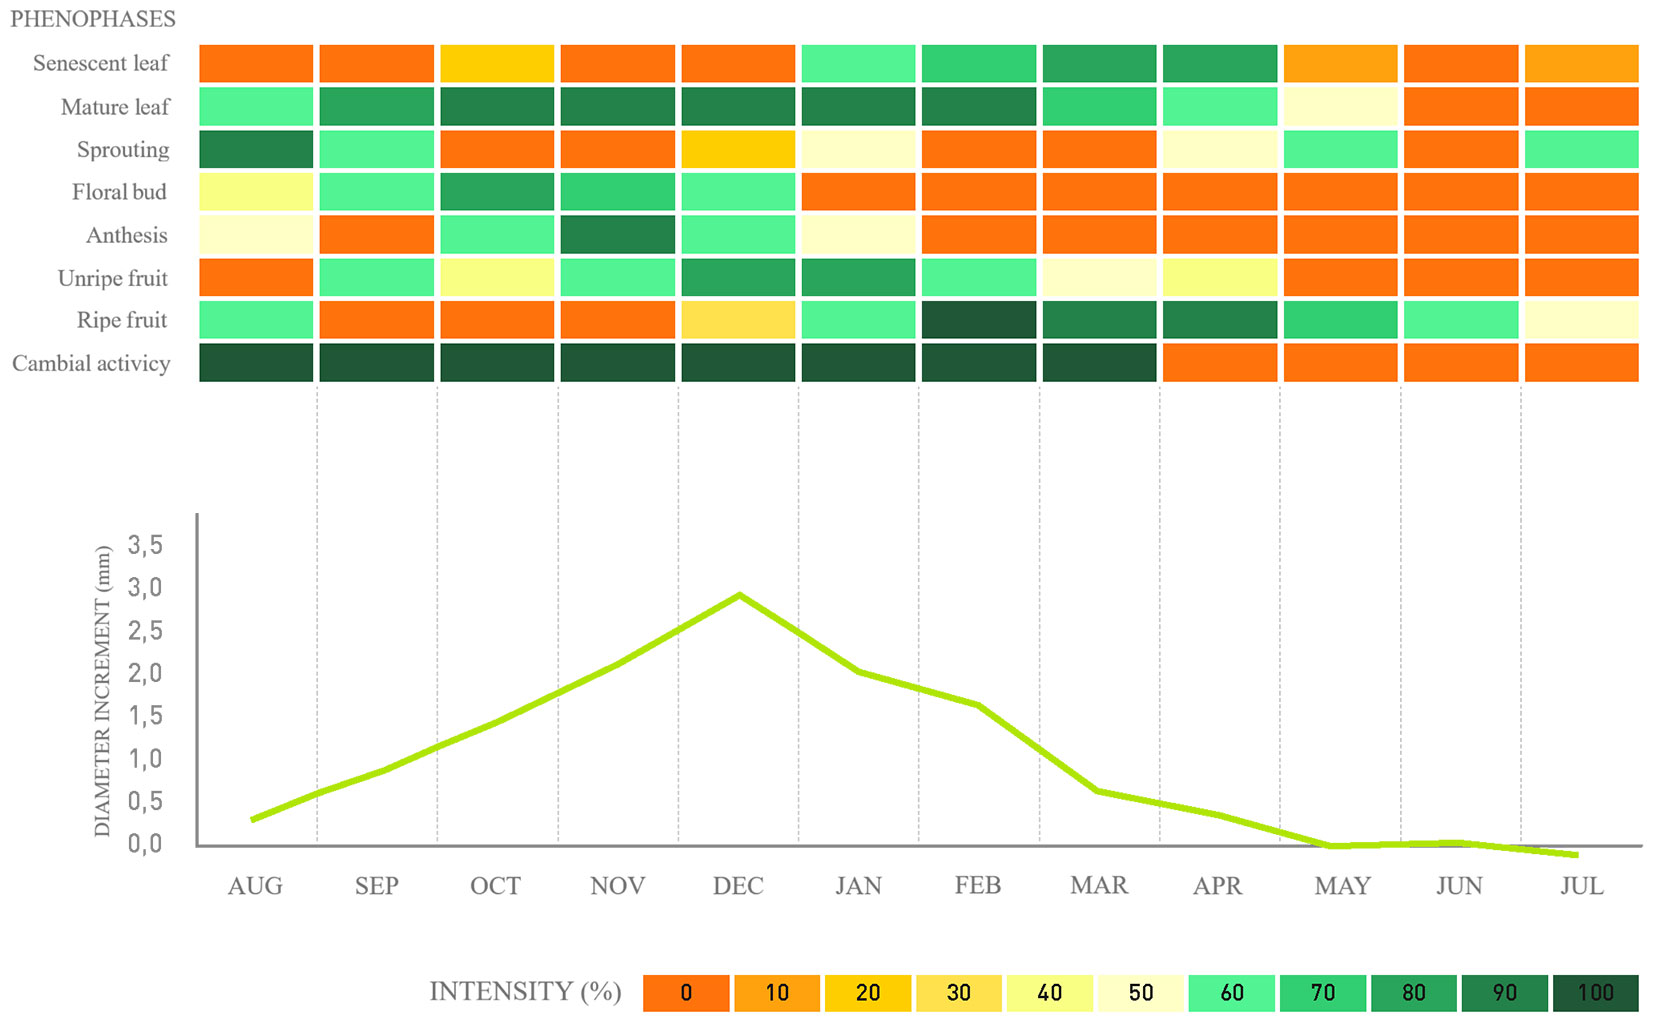The image size is (1654, 1027).
Task: Click the PHENOPHASES heading
Action: 93,19
